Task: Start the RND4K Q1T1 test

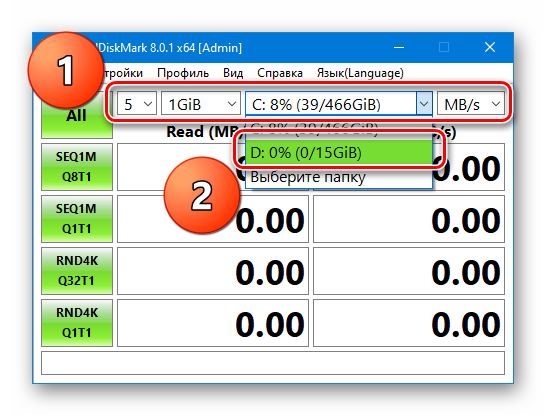Action: pyautogui.click(x=77, y=323)
